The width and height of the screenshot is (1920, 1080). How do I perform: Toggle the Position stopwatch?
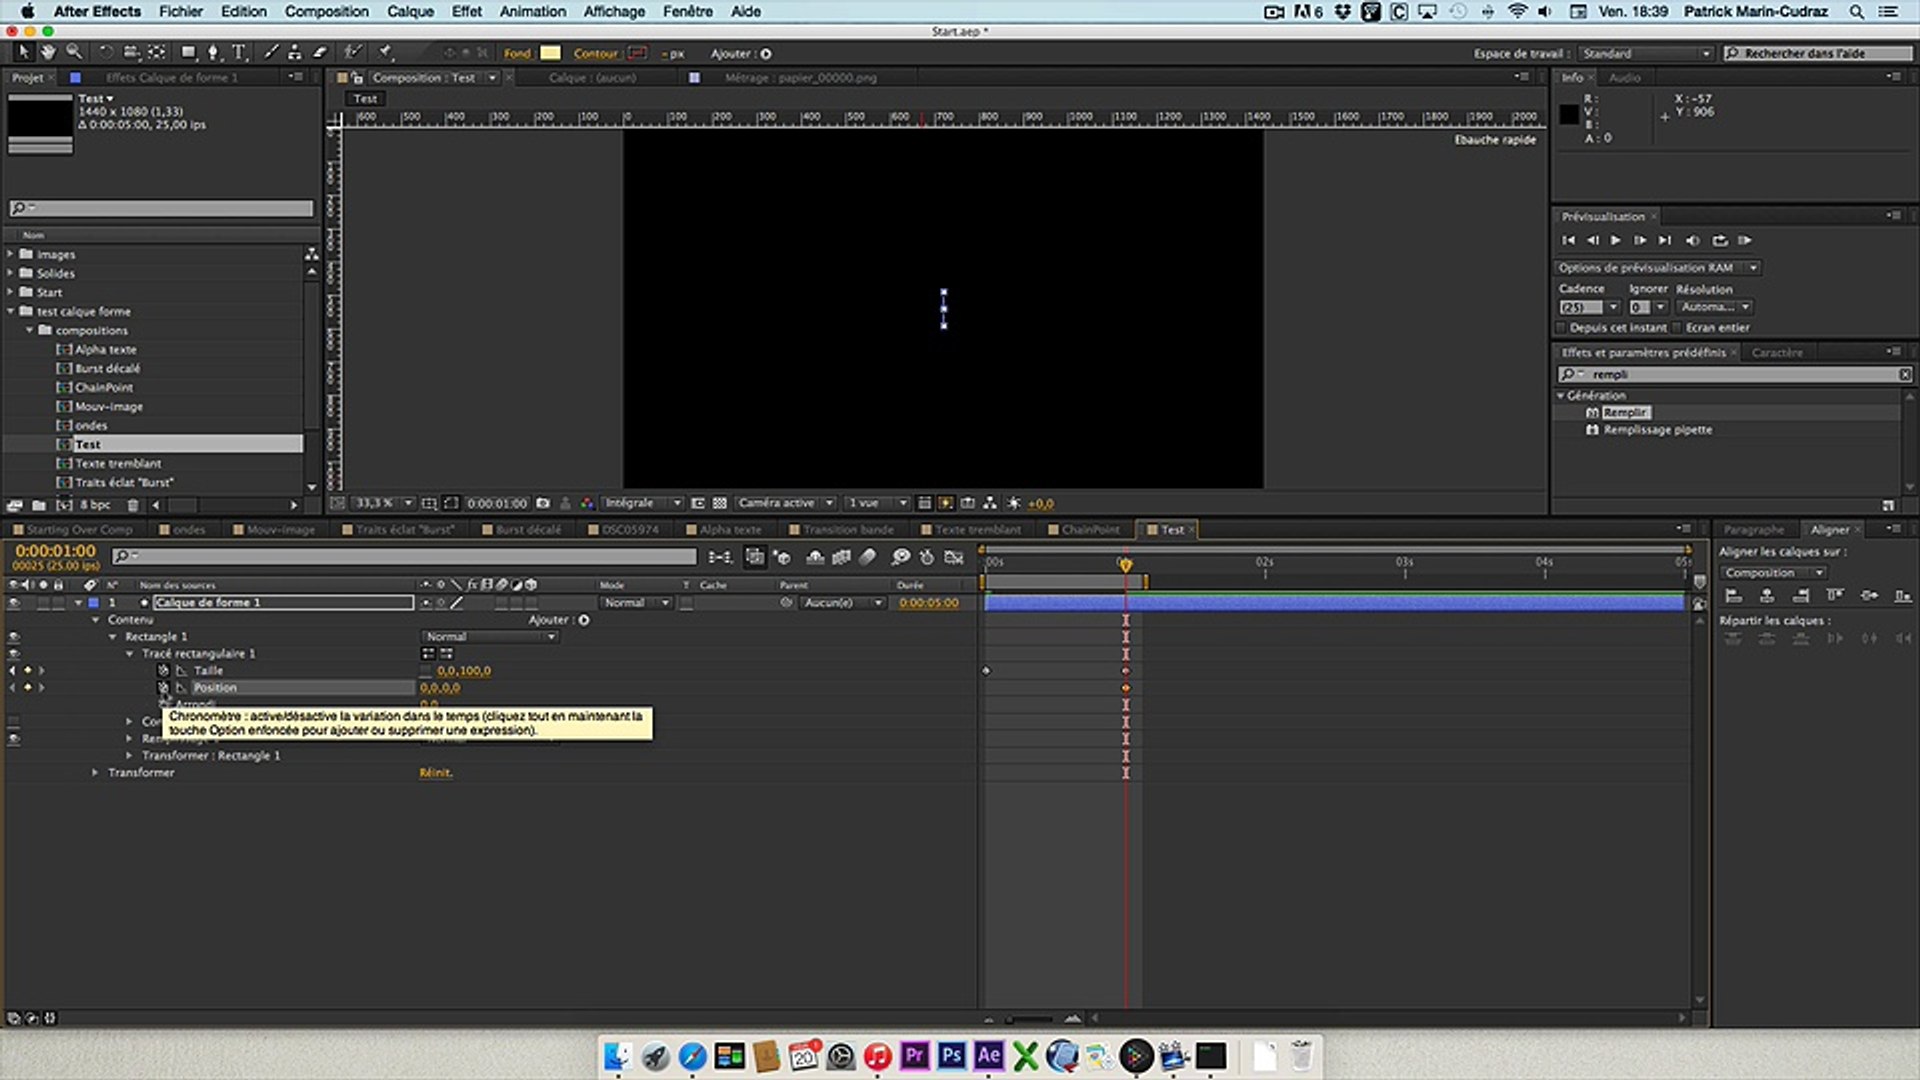tap(163, 688)
